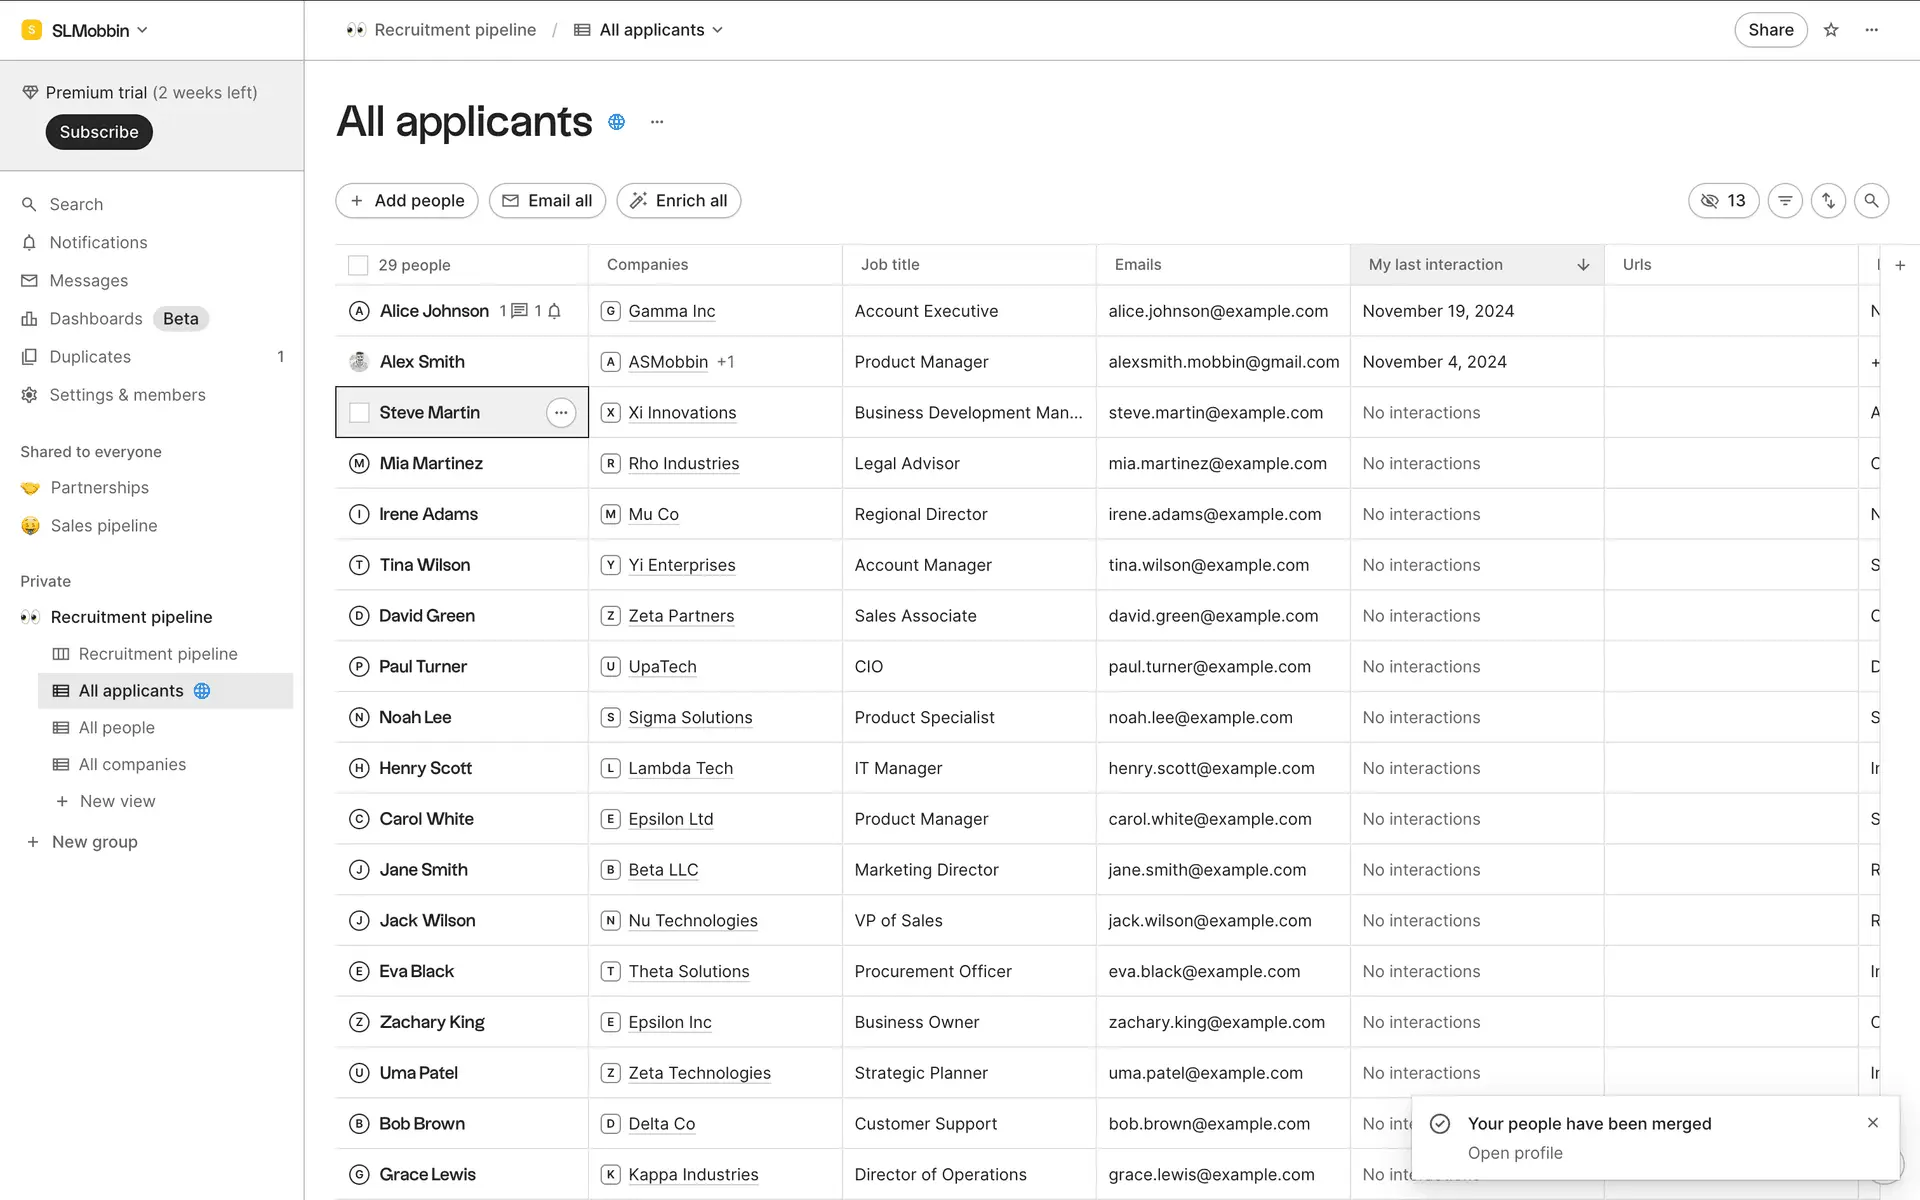Check the Steve Martin row checkbox
The width and height of the screenshot is (1920, 1200).
tap(359, 413)
